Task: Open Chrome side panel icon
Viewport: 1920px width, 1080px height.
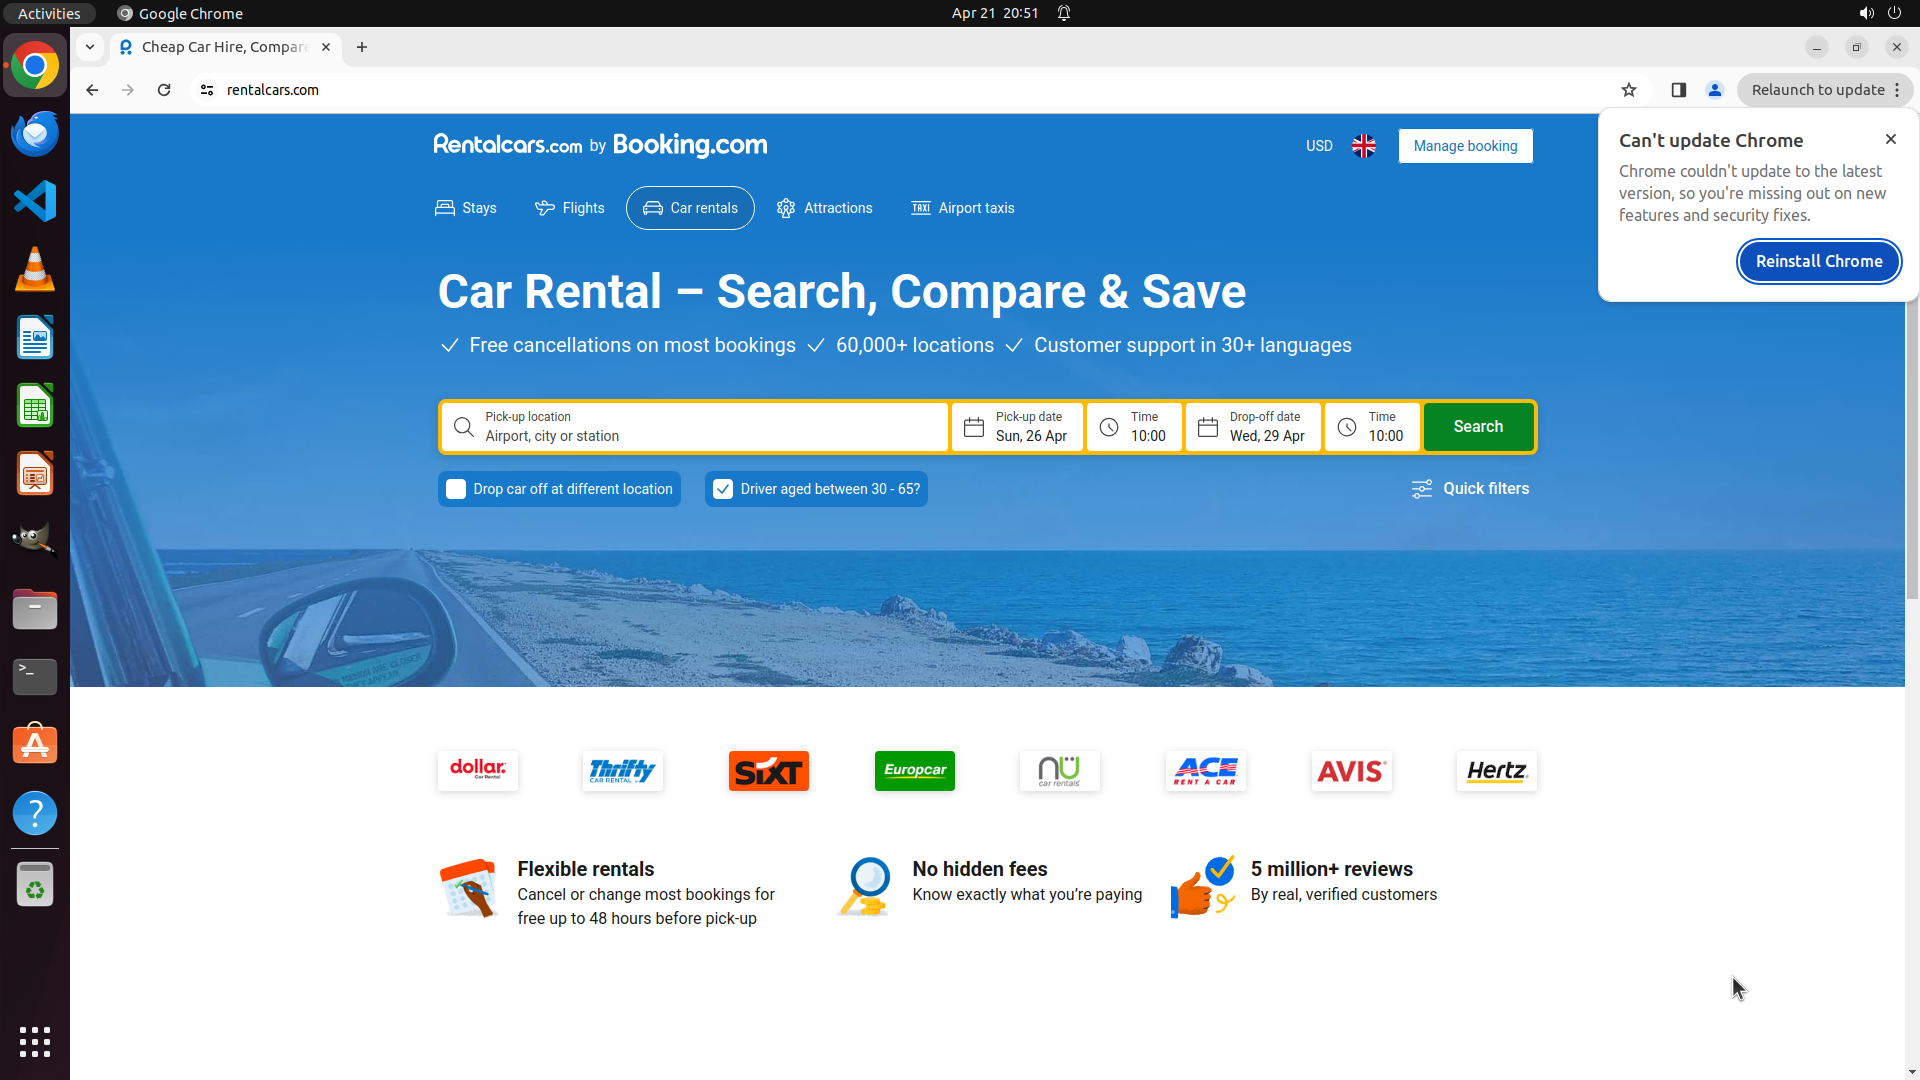Action: point(1679,90)
